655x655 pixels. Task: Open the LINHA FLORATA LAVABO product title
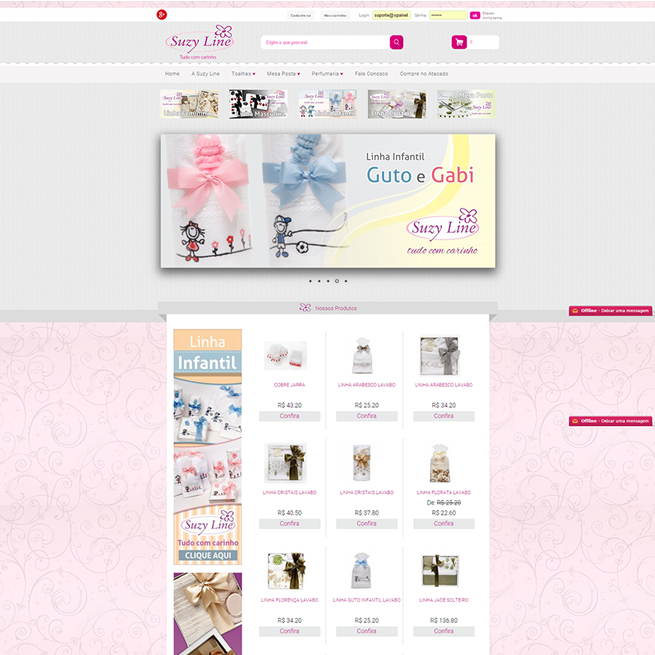(x=444, y=493)
